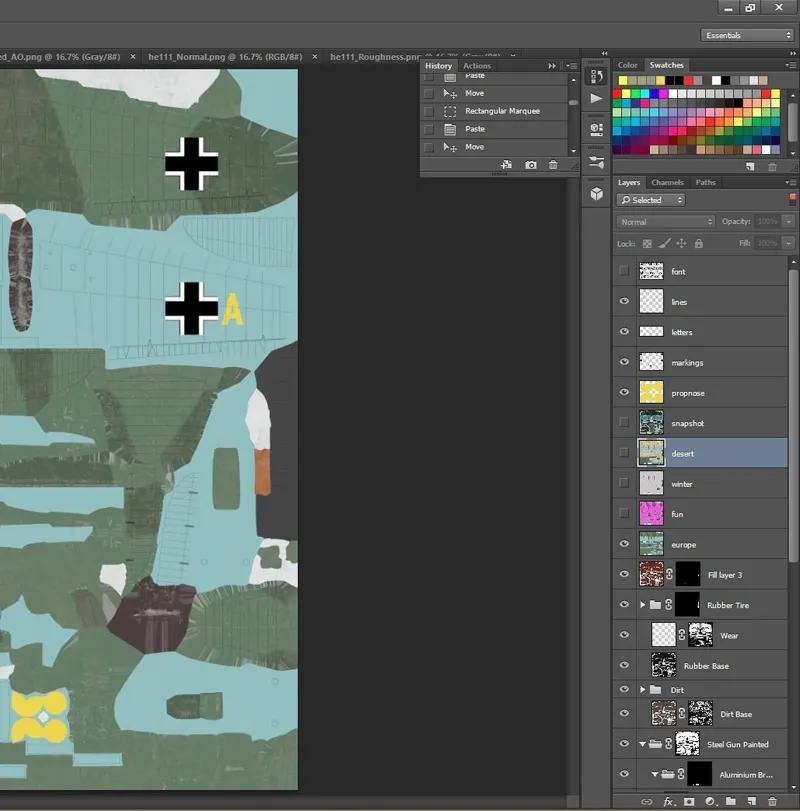Open the Essentials workspace dropdown

pyautogui.click(x=748, y=35)
